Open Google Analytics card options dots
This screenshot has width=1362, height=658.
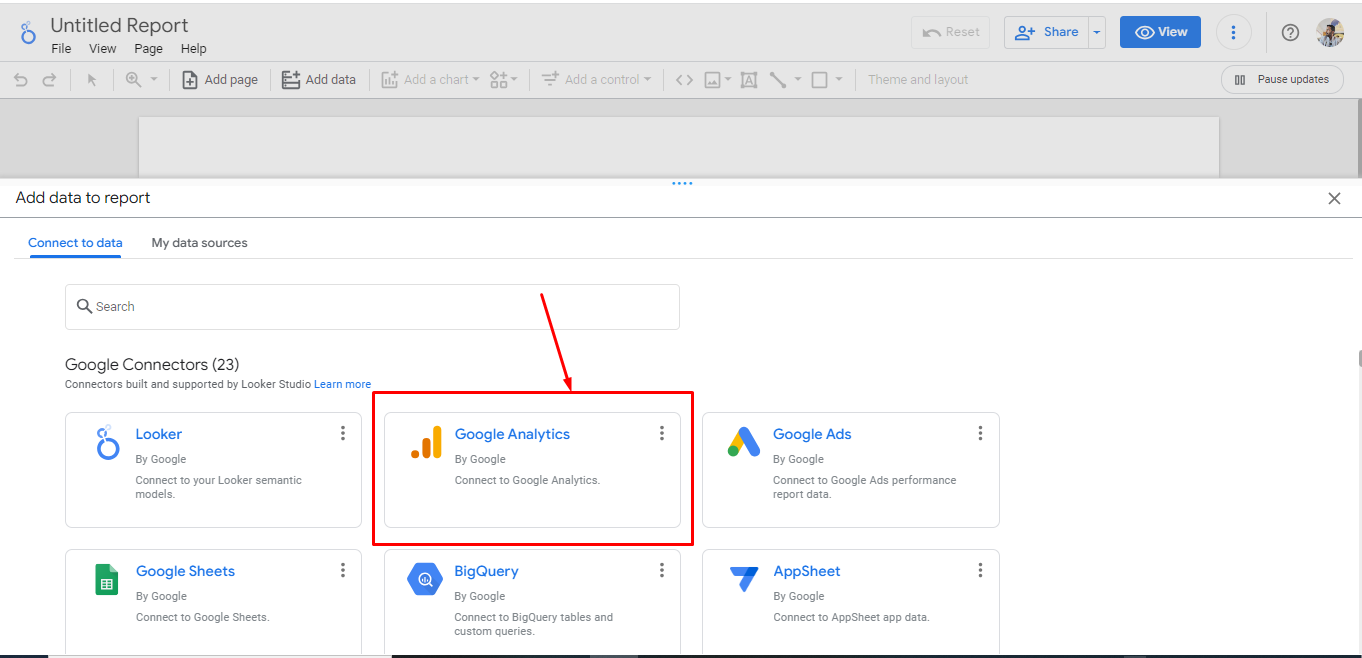point(661,433)
